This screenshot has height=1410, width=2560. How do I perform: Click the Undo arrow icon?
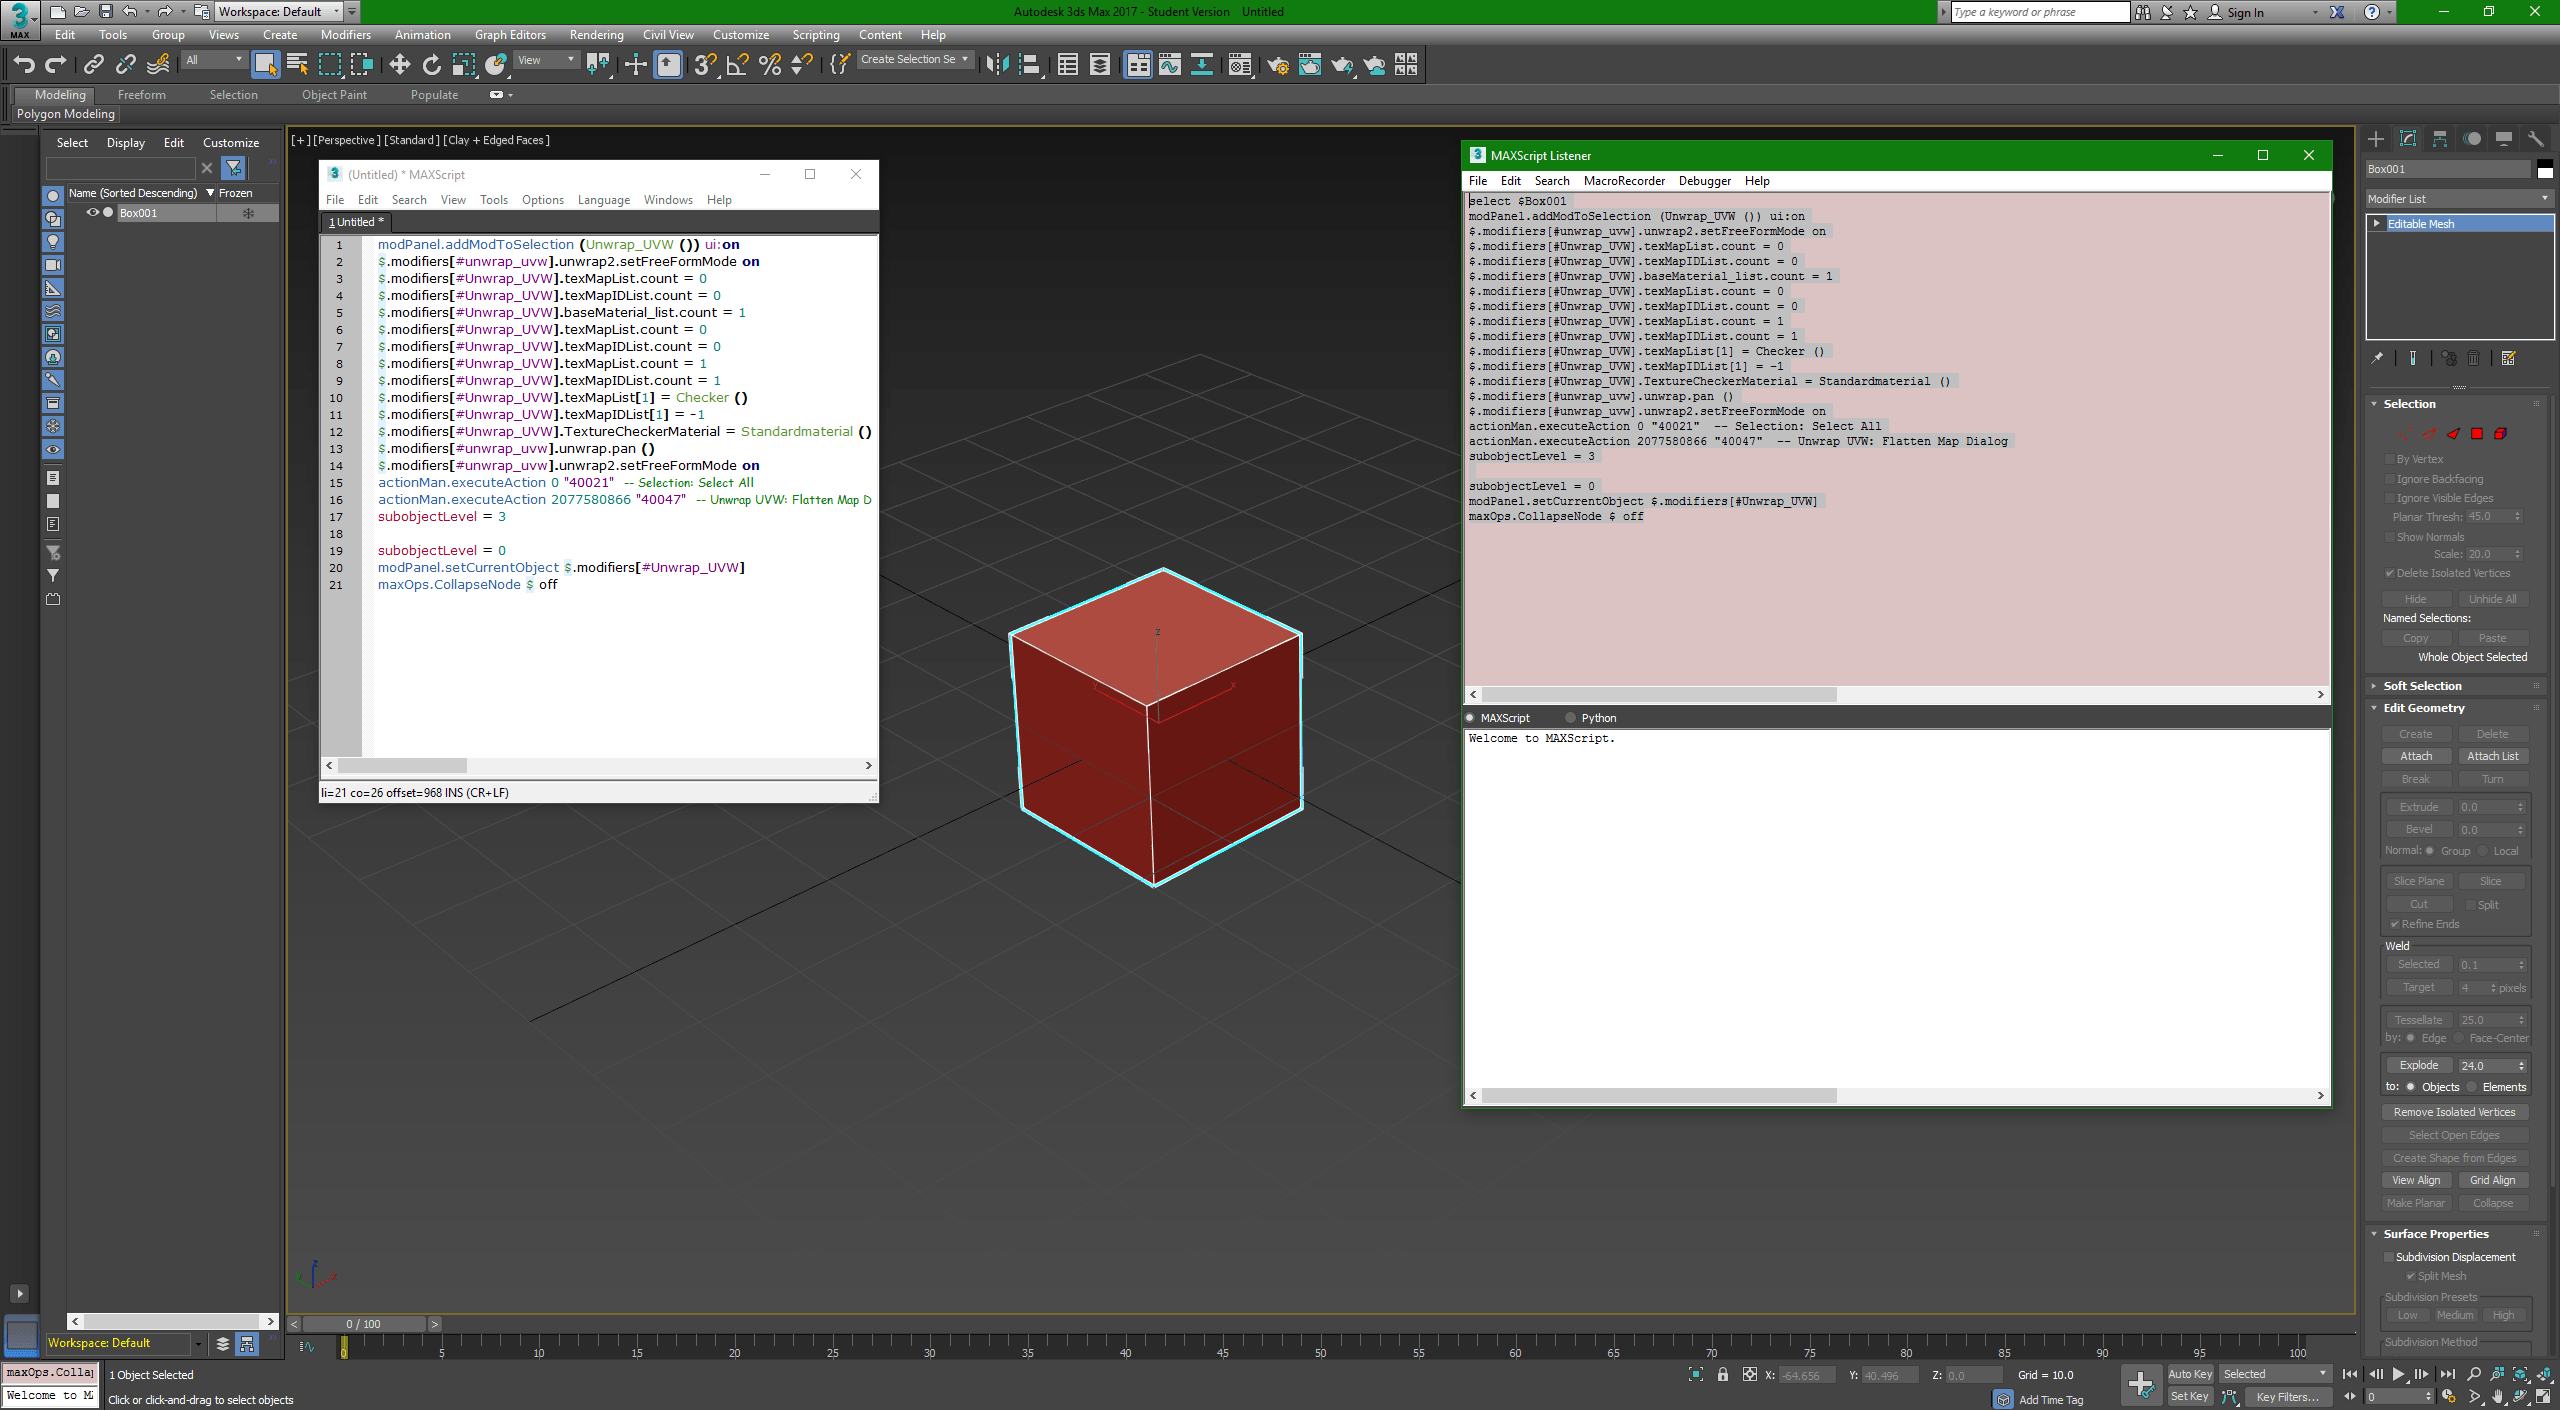(24, 65)
